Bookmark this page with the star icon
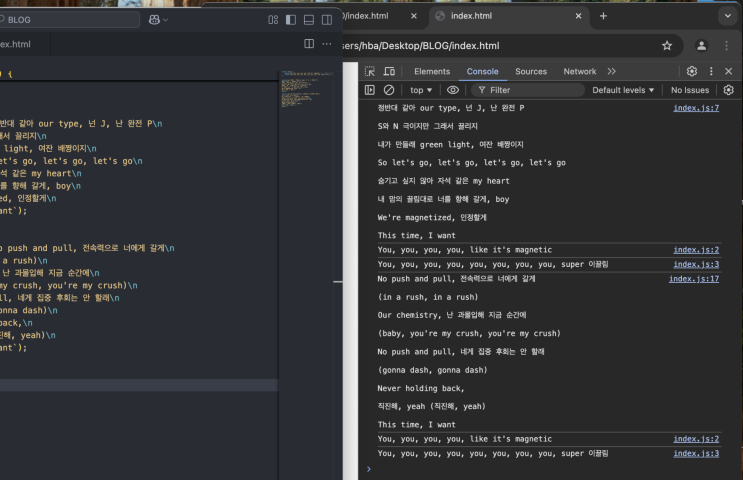This screenshot has width=743, height=480. 667,46
